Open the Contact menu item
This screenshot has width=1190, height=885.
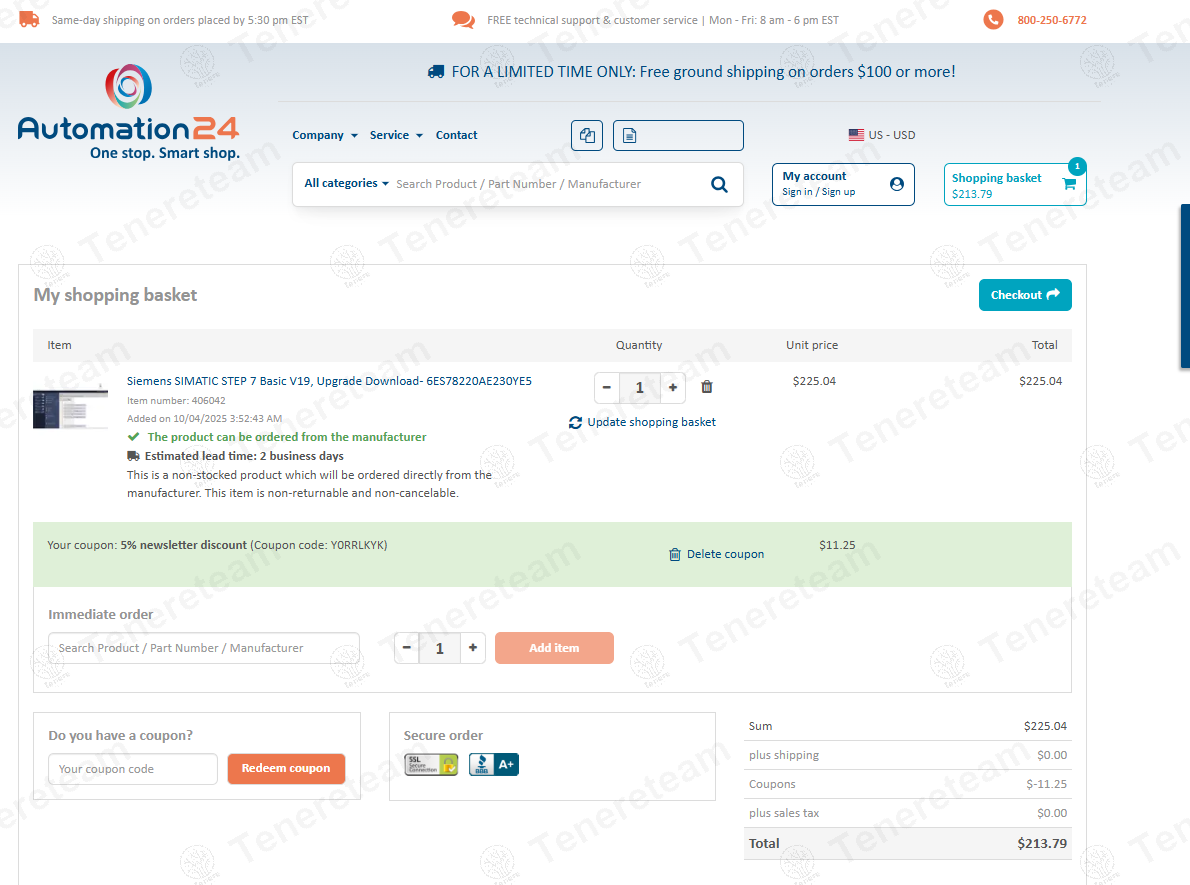coord(456,135)
